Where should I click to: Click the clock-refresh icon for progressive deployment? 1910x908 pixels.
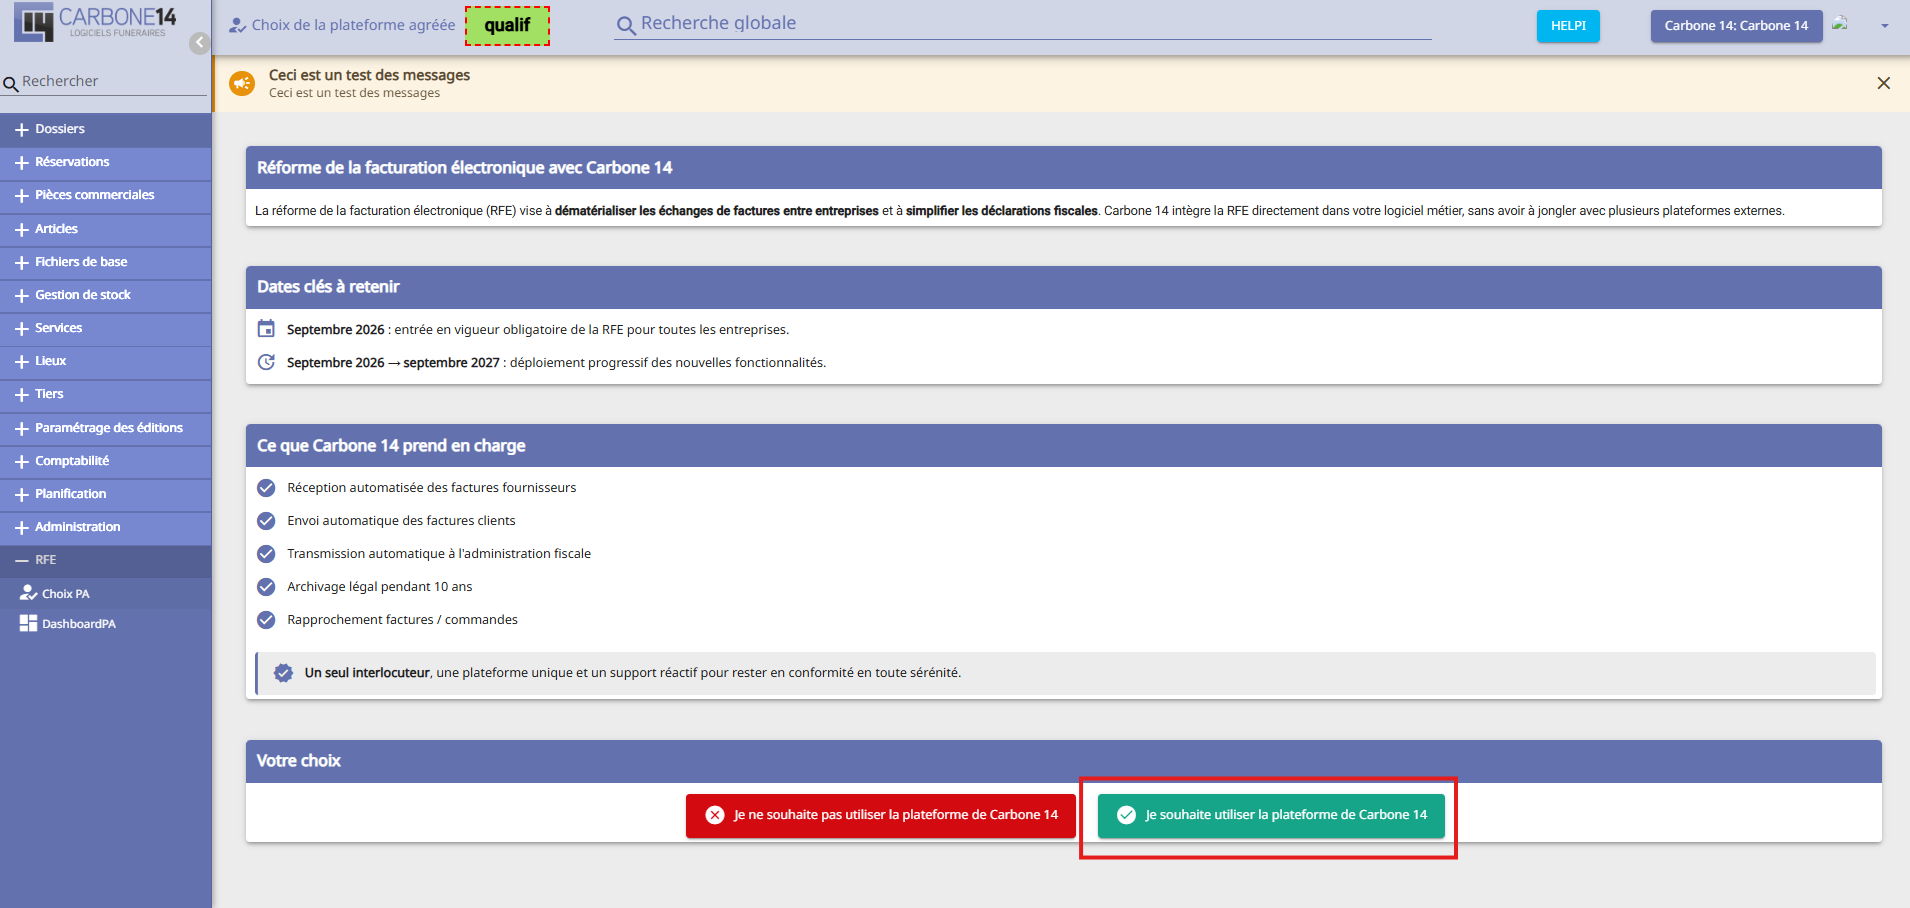pos(266,362)
